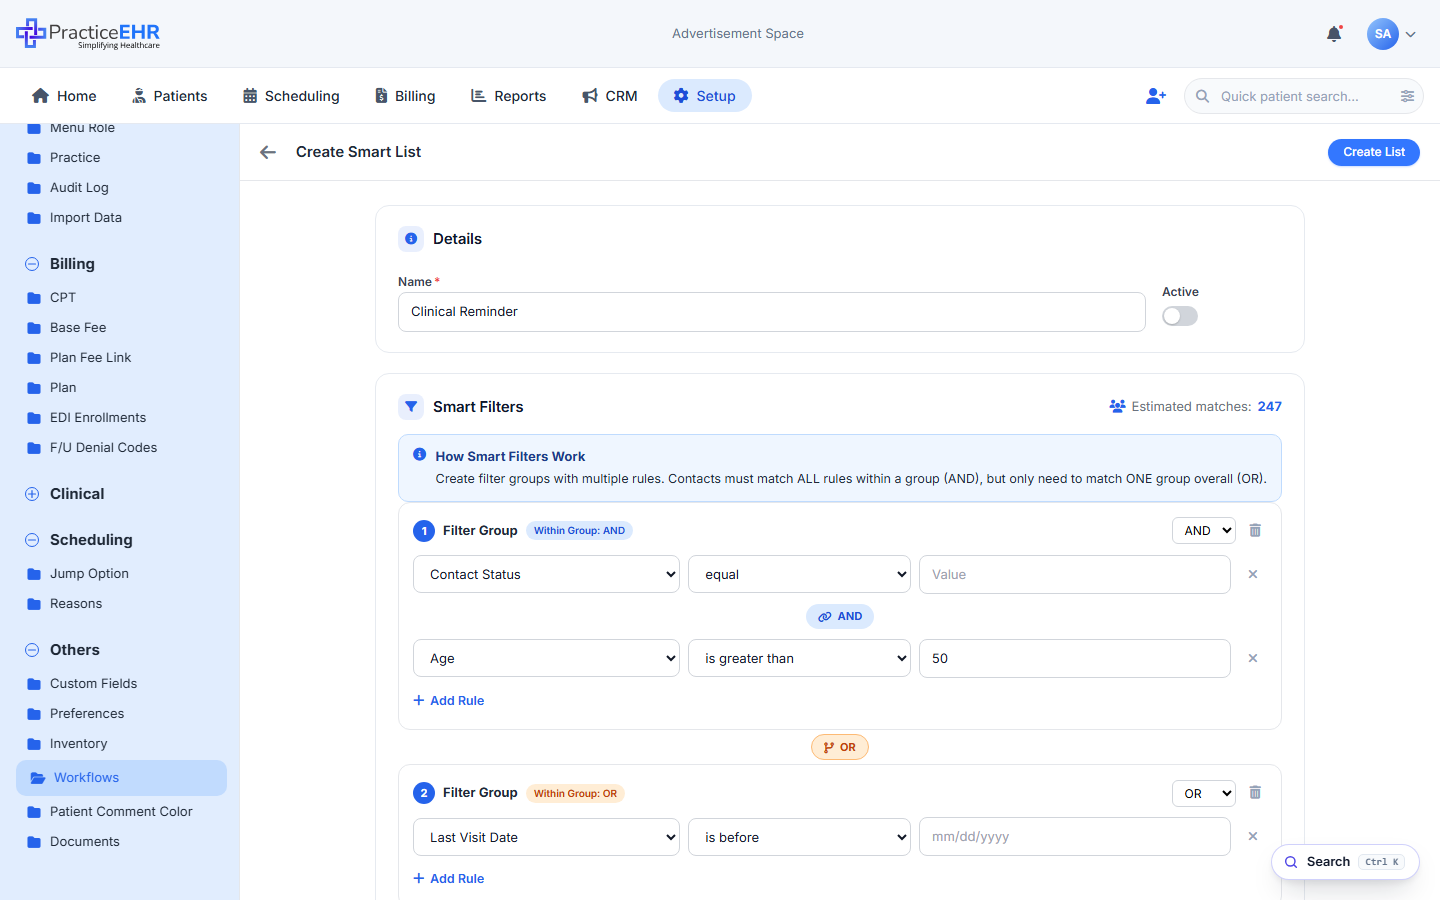Collapse the Scheduling sidebar section
This screenshot has height=900, width=1440.
[32, 540]
